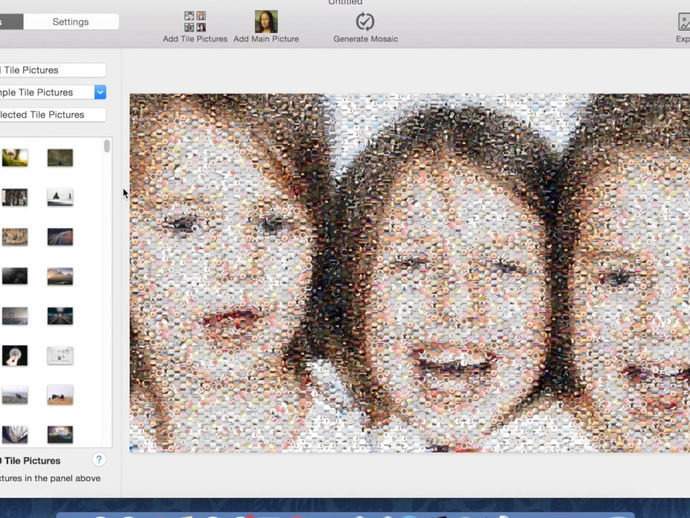Pick the dark cinema screen tile thumbnail
This screenshot has width=690, height=518.
click(60, 434)
